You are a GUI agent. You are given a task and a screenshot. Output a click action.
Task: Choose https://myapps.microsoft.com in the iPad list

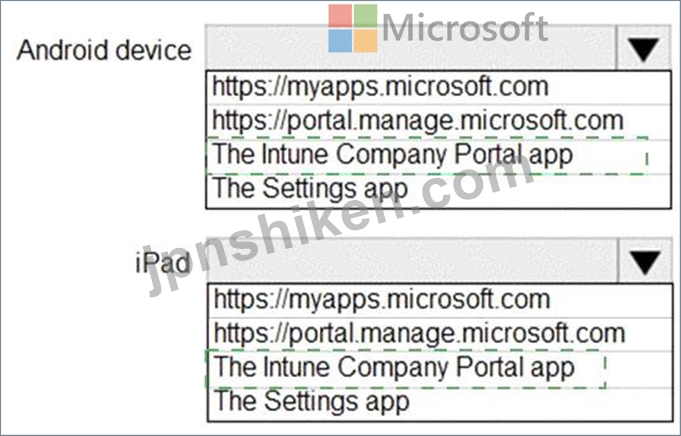440,301
